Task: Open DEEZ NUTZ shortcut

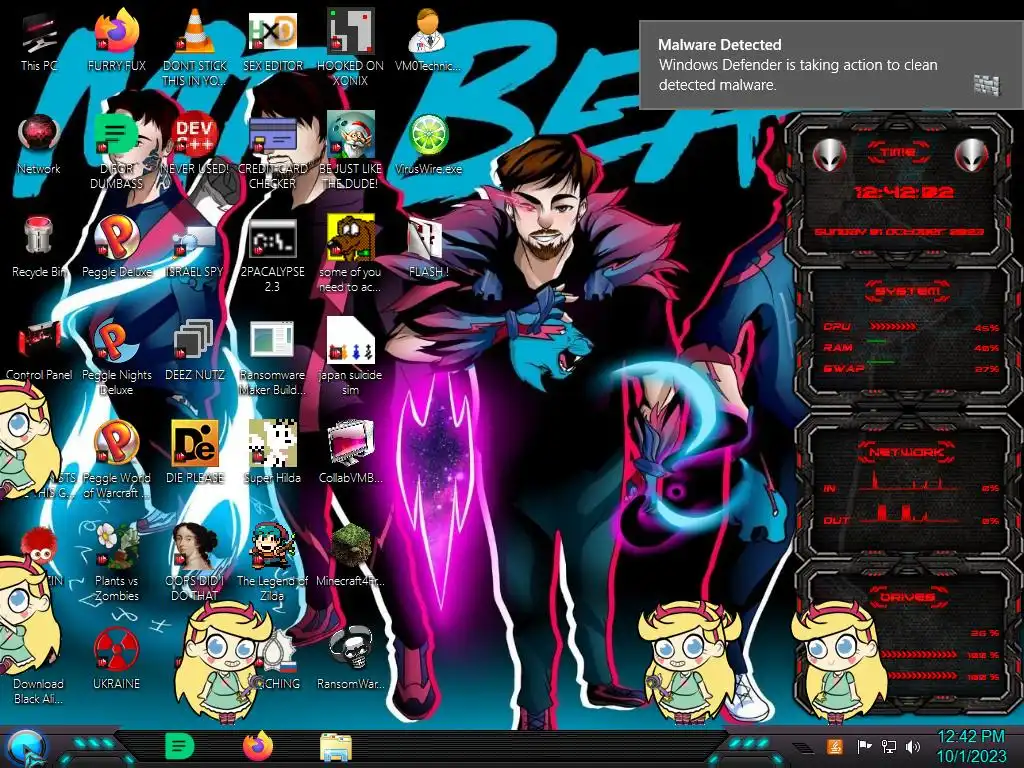Action: [194, 351]
